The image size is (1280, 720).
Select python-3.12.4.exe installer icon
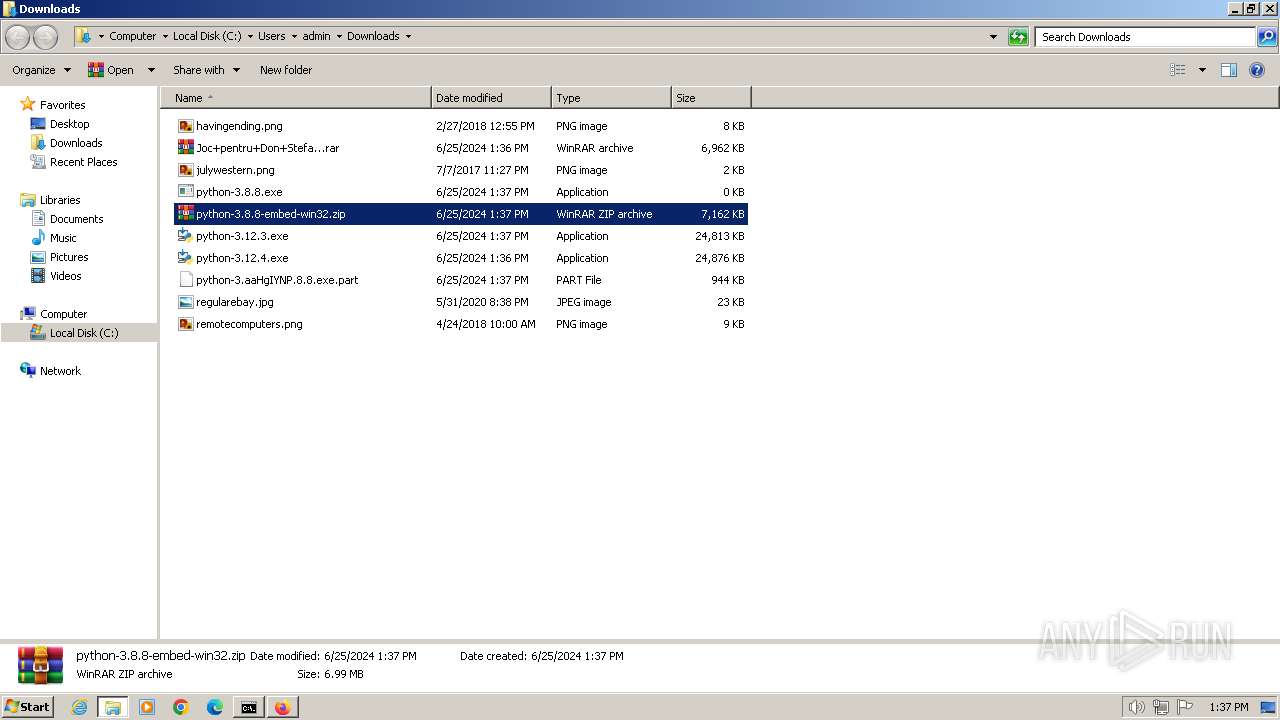185,258
